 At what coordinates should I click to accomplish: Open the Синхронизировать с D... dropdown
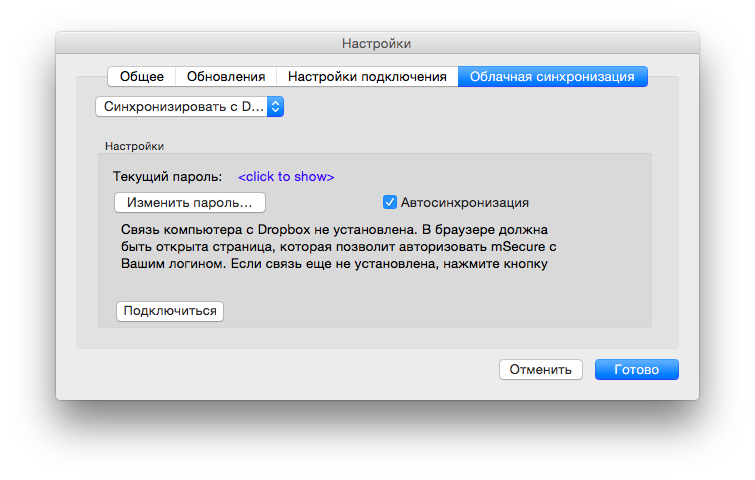pyautogui.click(x=181, y=106)
